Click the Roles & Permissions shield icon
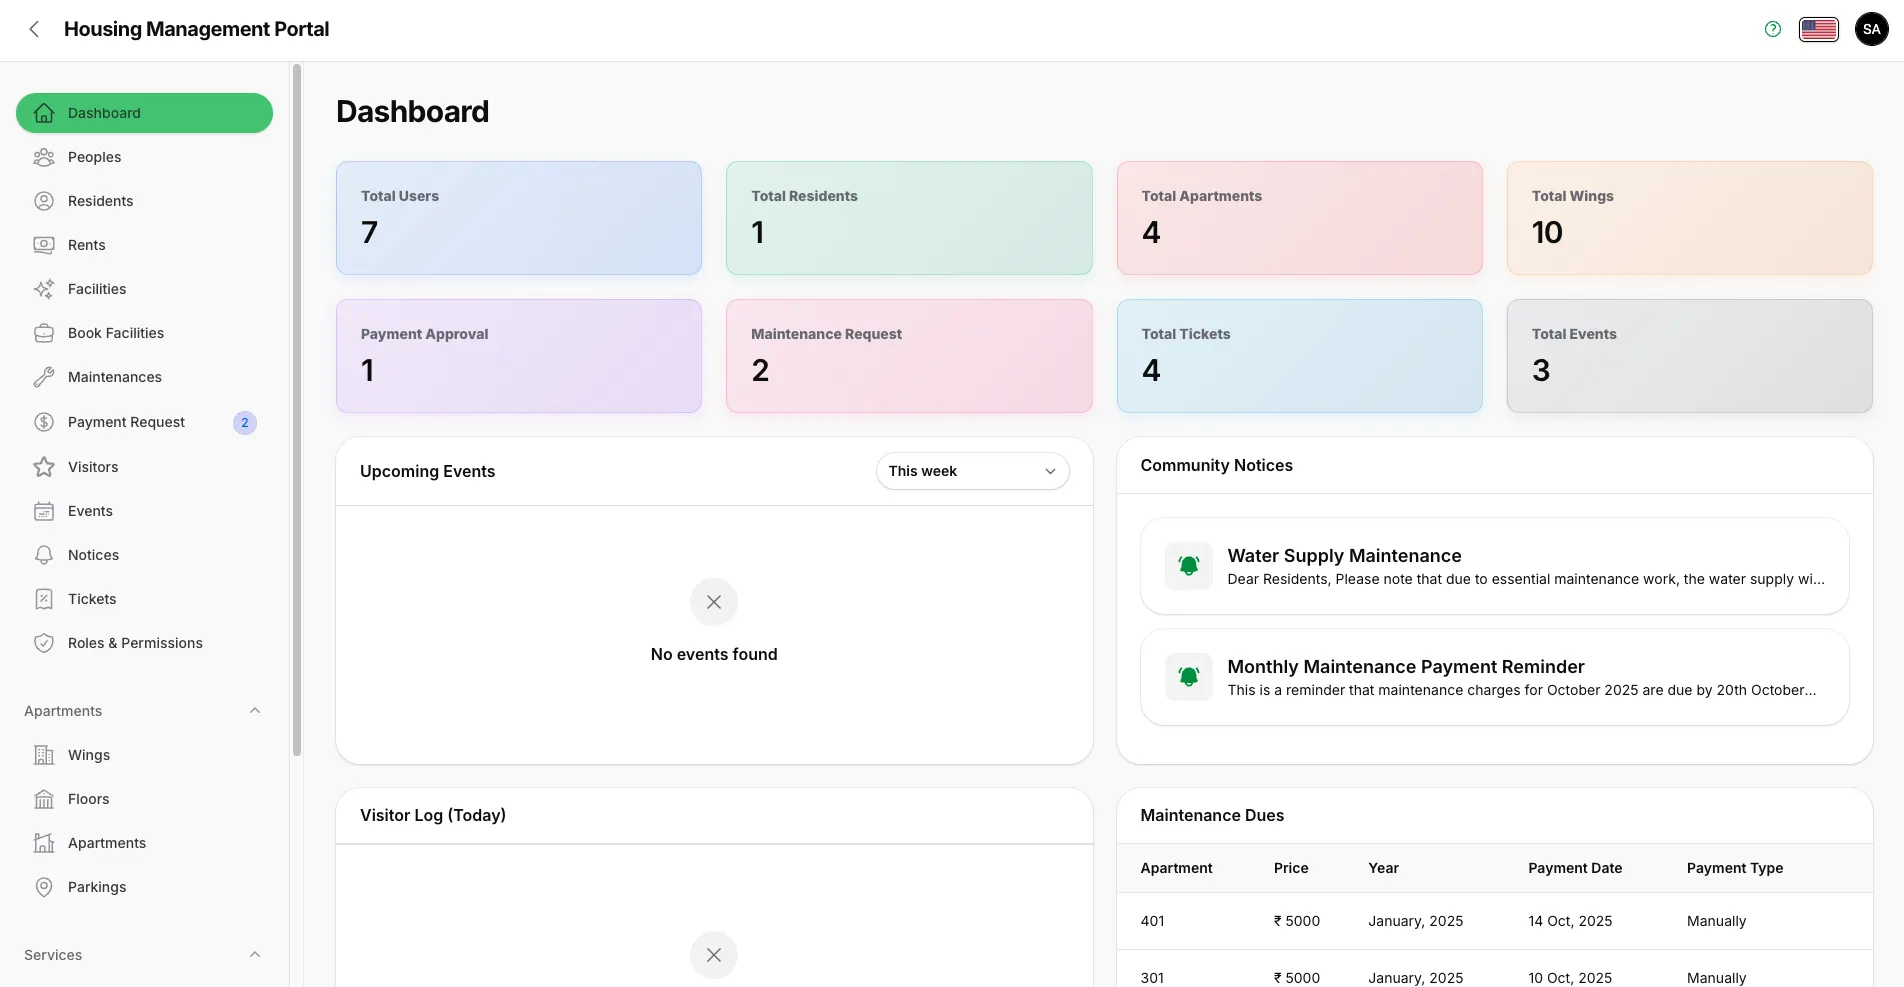The height and width of the screenshot is (987, 1904). tap(44, 643)
